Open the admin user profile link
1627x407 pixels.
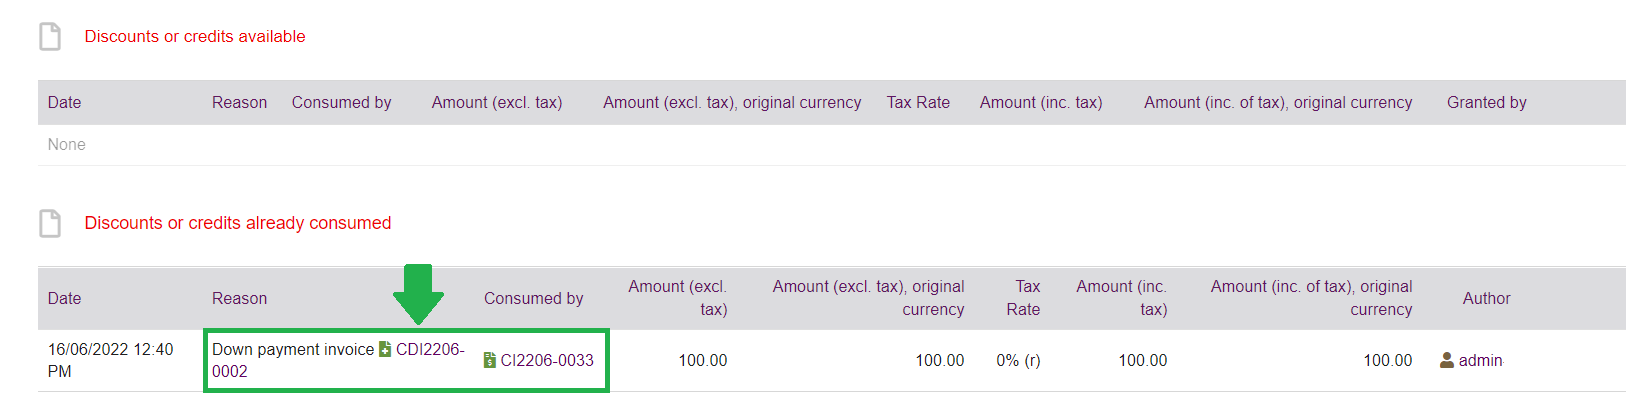click(1480, 360)
